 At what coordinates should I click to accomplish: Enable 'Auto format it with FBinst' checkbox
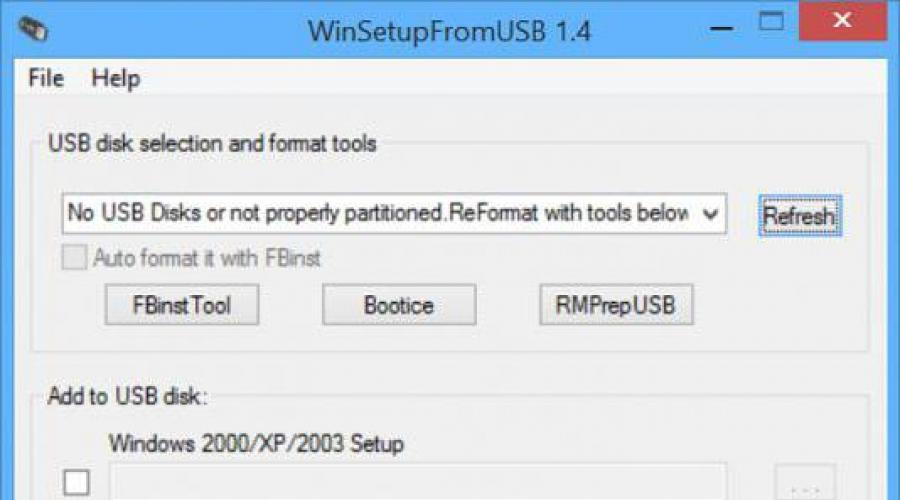pyautogui.click(x=75, y=258)
